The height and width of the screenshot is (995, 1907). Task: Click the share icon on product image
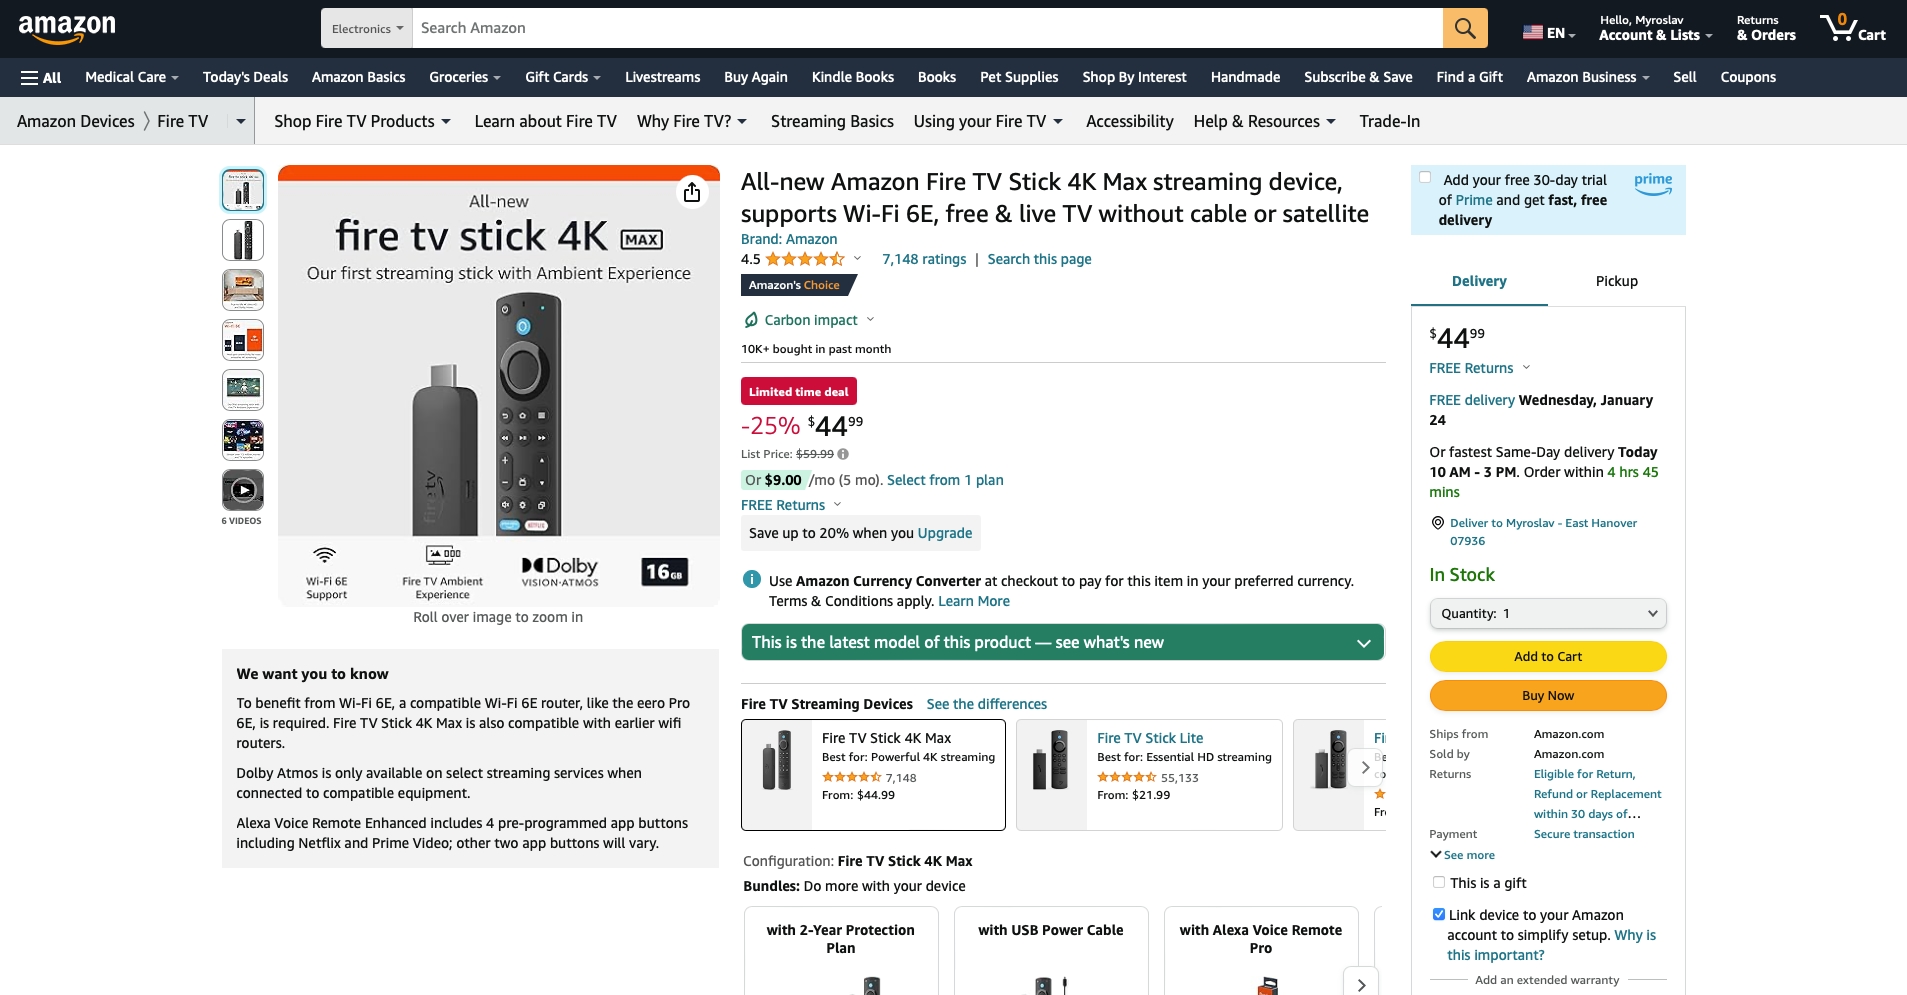(x=692, y=192)
